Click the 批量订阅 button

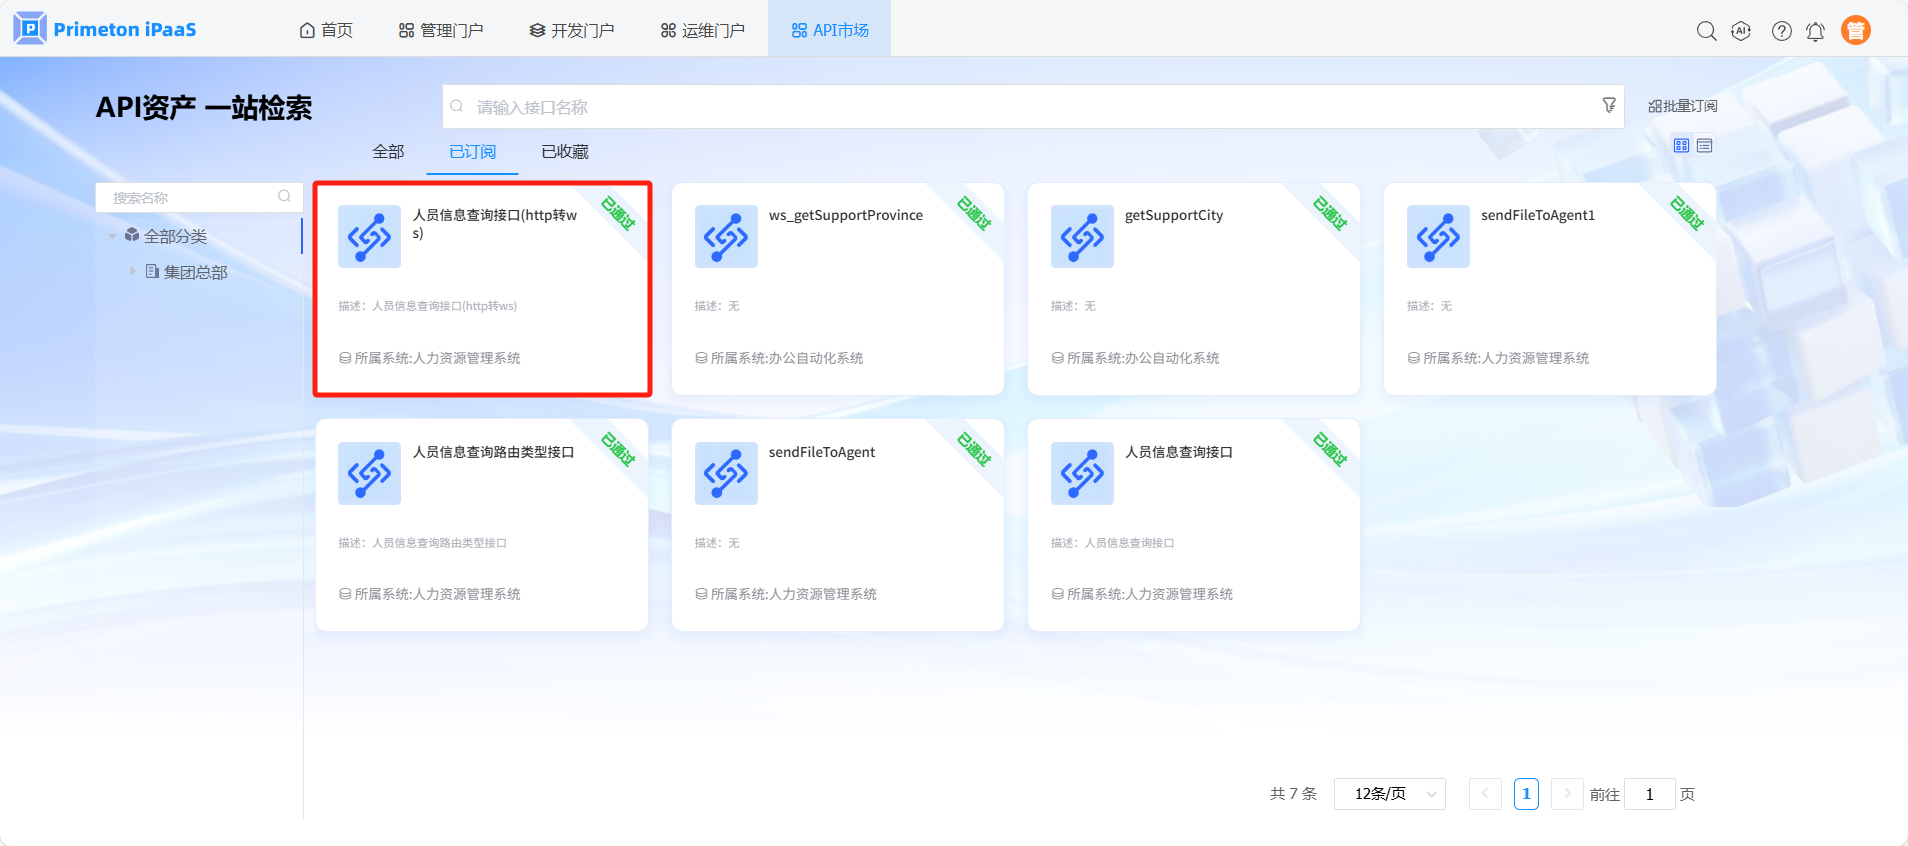(1682, 106)
